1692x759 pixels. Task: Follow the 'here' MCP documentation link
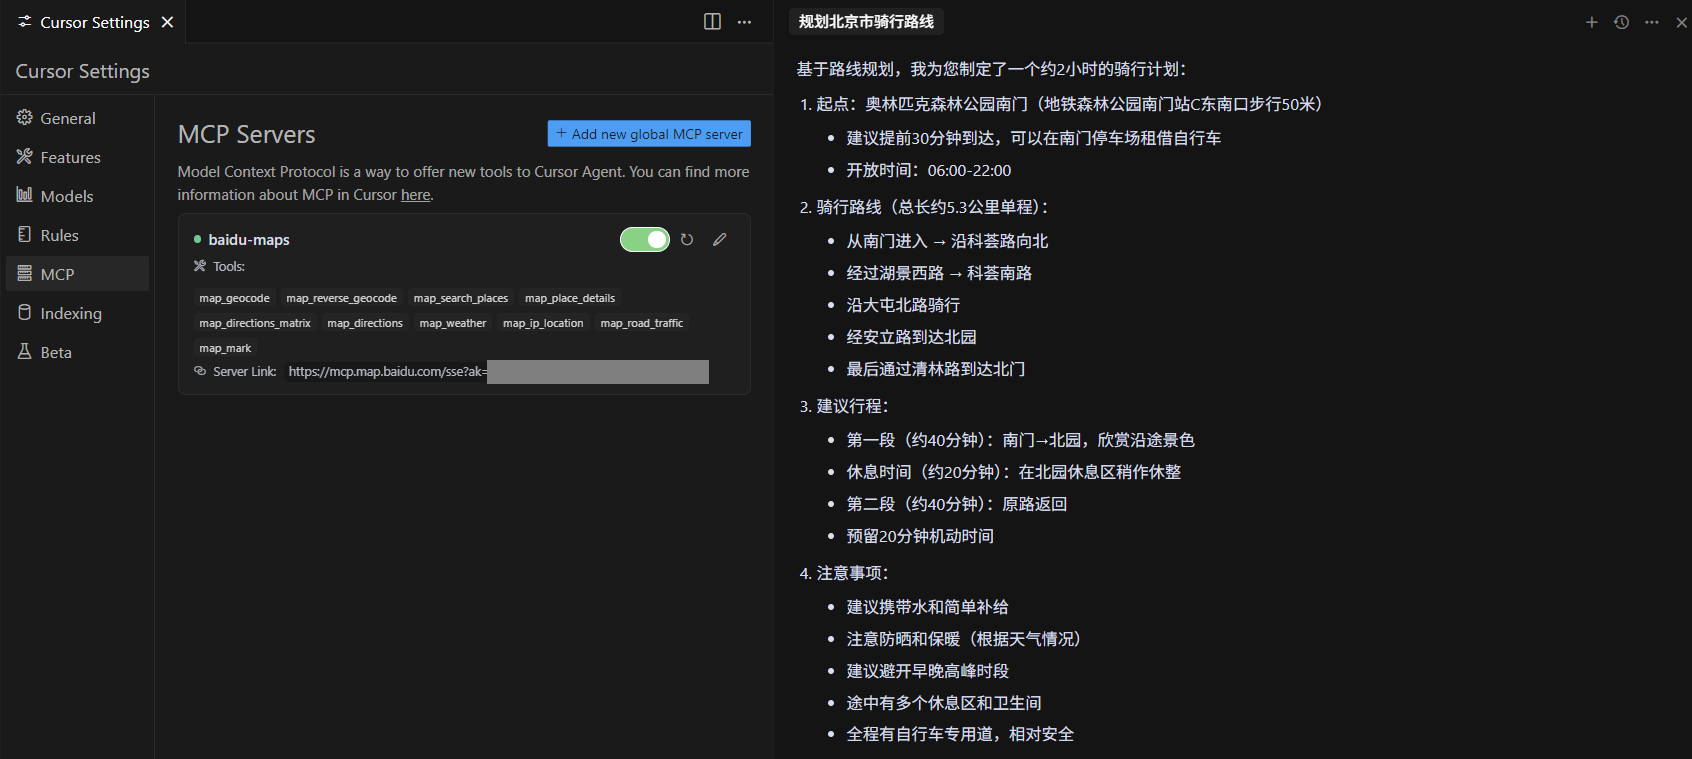[415, 195]
